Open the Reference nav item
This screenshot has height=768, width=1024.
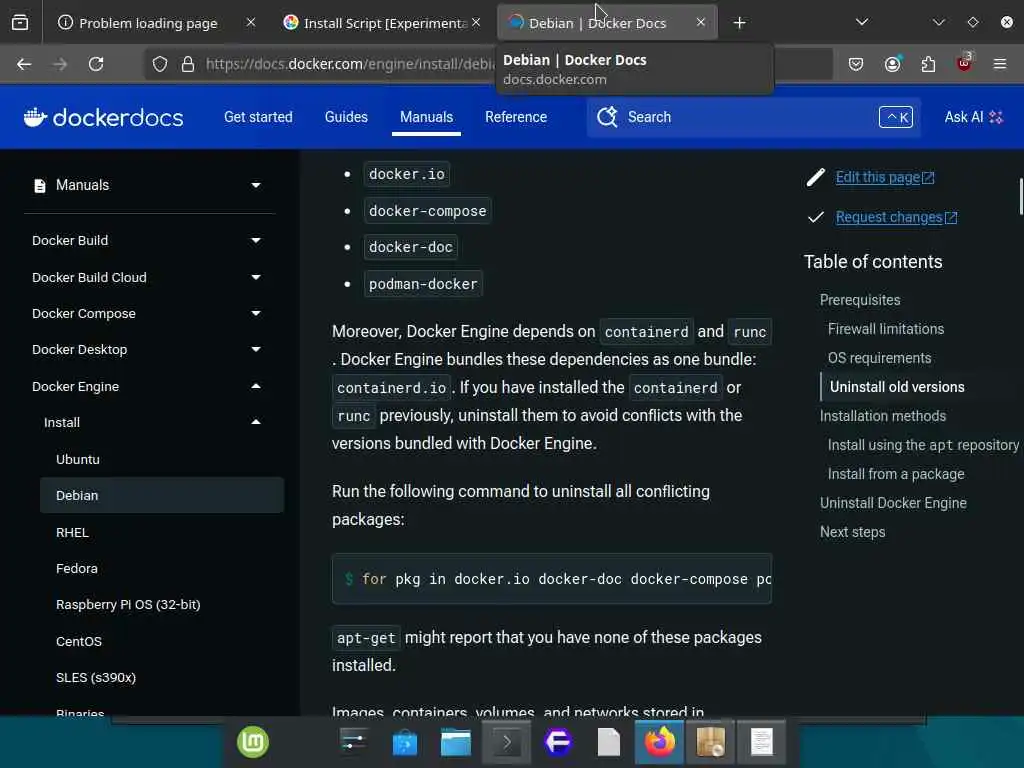[516, 117]
